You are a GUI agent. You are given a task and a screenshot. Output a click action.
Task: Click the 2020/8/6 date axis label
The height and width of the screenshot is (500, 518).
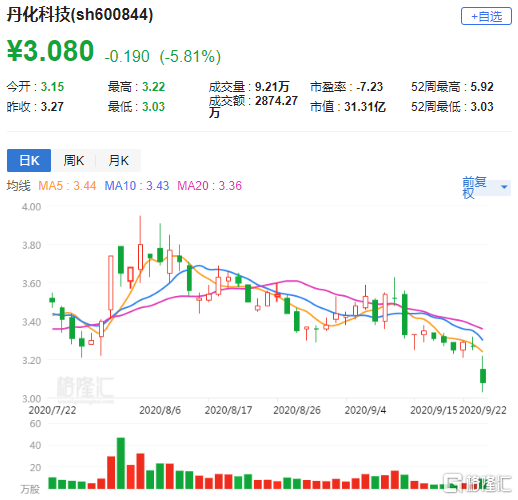160,410
